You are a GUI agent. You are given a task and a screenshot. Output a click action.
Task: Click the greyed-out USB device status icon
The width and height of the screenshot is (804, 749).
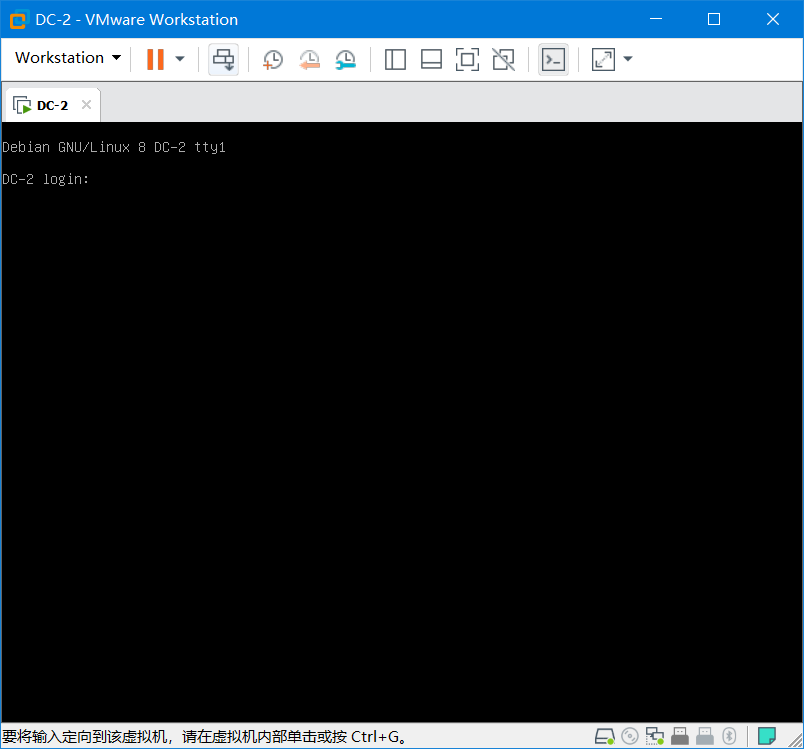pyautogui.click(x=705, y=737)
